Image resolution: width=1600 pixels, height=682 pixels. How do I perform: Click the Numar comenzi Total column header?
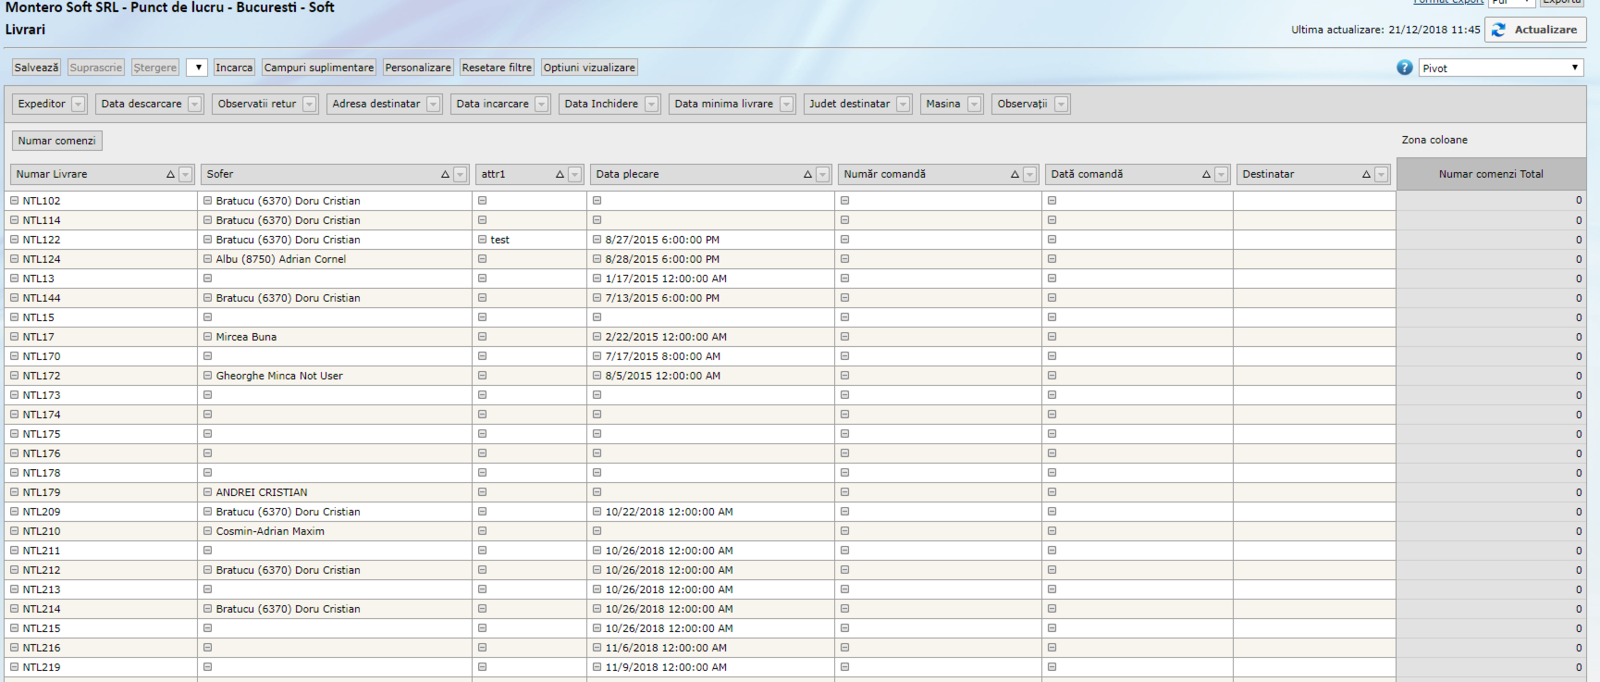pyautogui.click(x=1490, y=174)
